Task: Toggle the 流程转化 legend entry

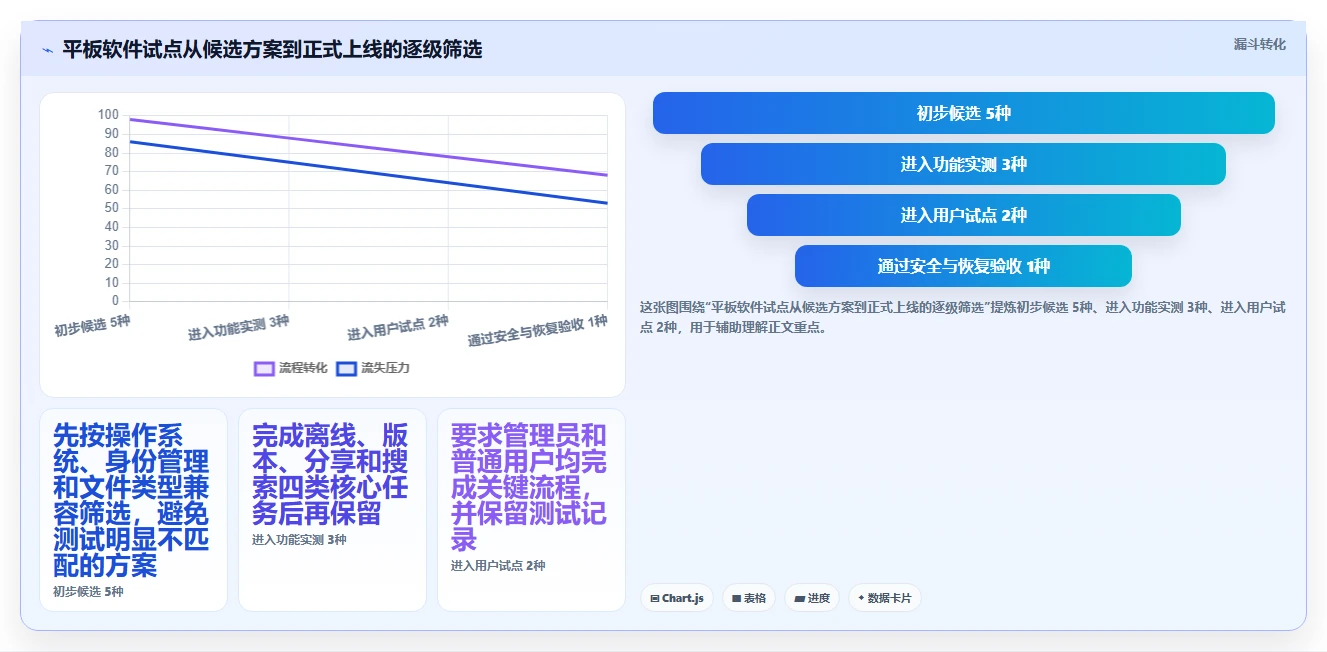Action: (291, 368)
